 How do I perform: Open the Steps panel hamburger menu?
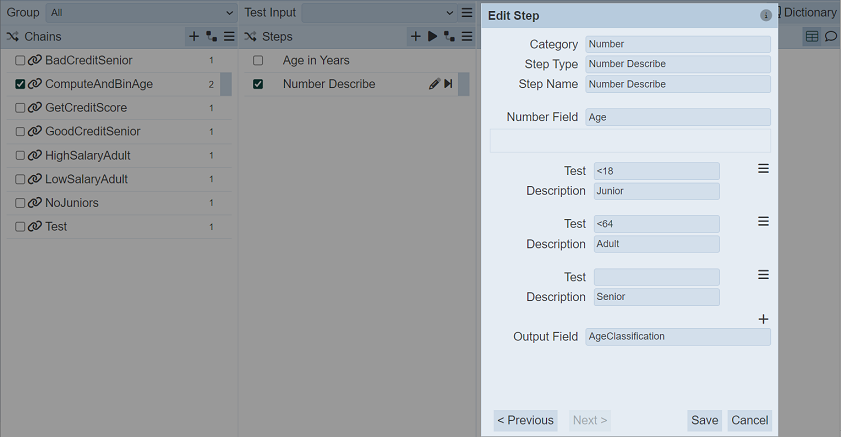466,36
